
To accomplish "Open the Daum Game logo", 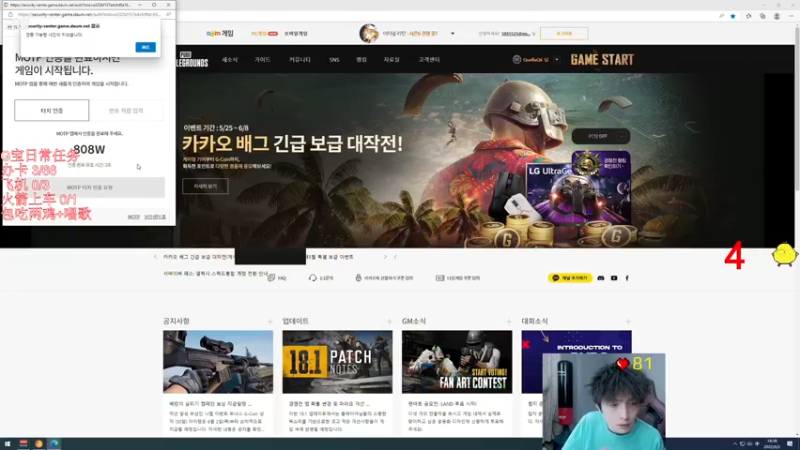I will pos(220,33).
